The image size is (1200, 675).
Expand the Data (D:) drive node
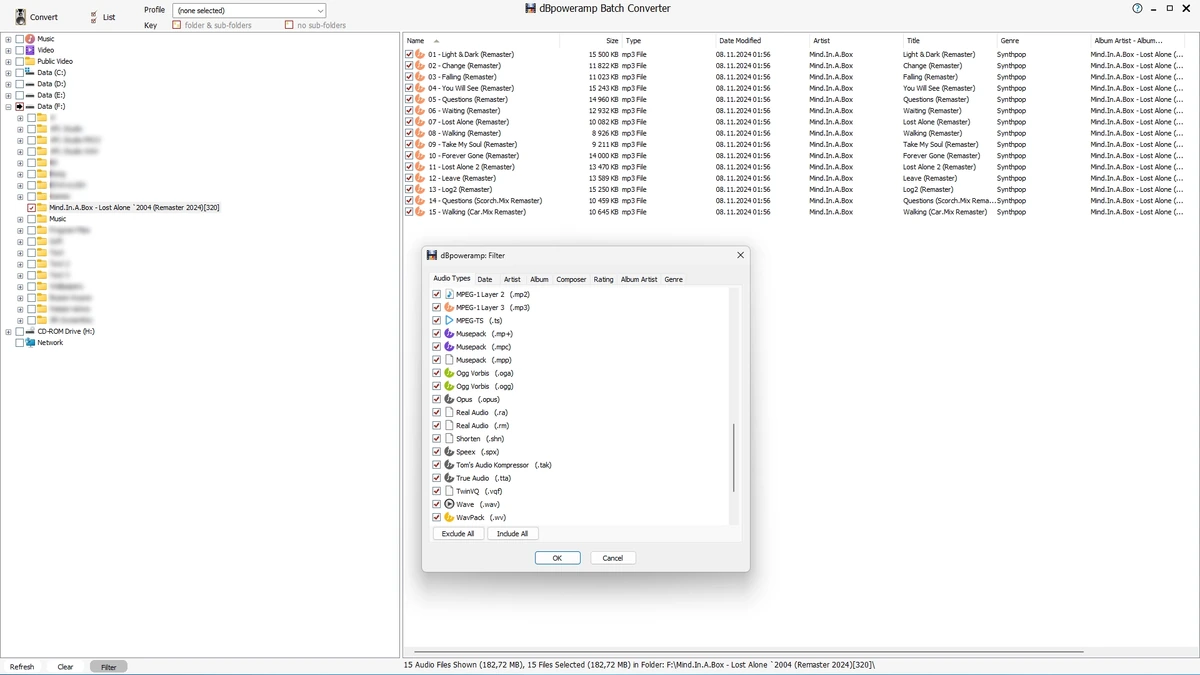coord(8,84)
